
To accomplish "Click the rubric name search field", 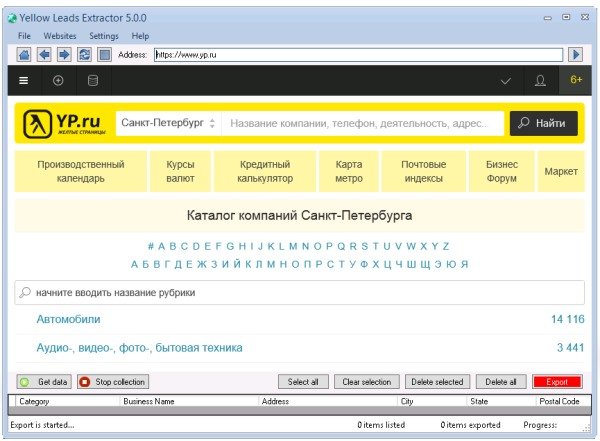I will pyautogui.click(x=300, y=293).
